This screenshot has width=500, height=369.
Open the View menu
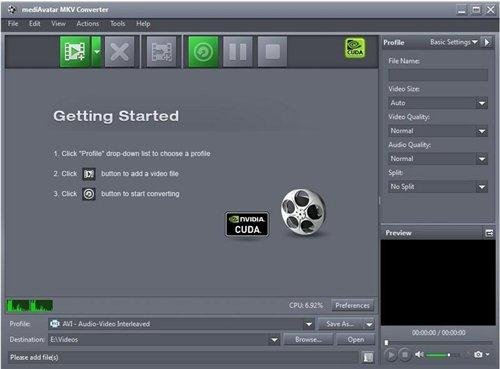(x=58, y=24)
